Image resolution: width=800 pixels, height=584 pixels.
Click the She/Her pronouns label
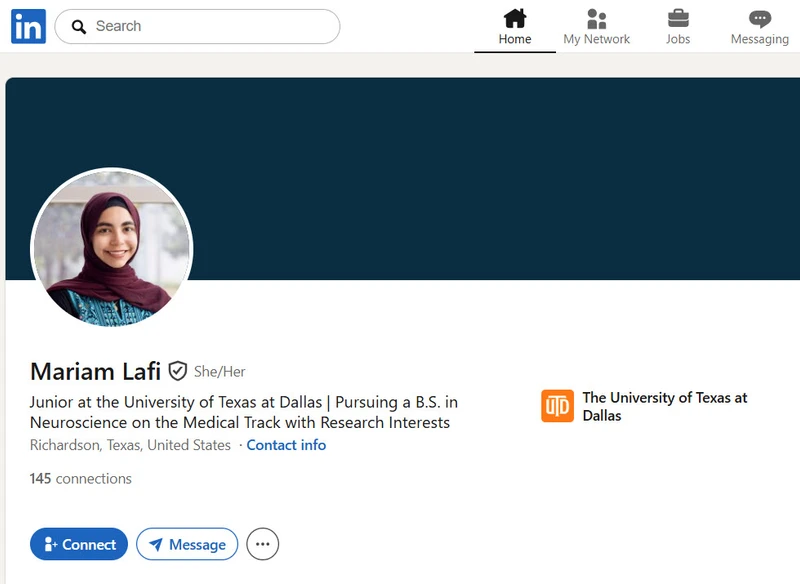coord(220,372)
